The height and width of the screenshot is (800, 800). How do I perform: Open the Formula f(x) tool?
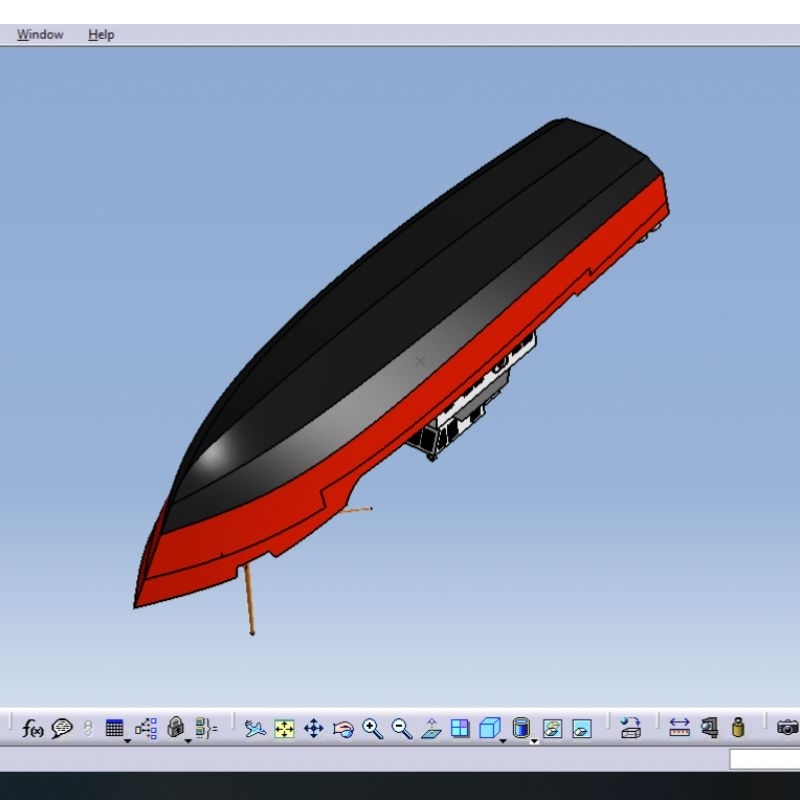click(x=32, y=729)
